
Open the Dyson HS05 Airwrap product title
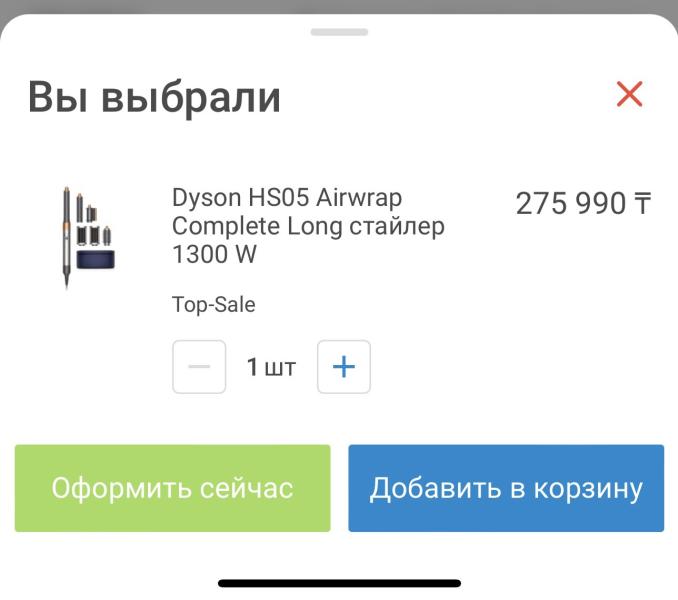click(x=308, y=226)
